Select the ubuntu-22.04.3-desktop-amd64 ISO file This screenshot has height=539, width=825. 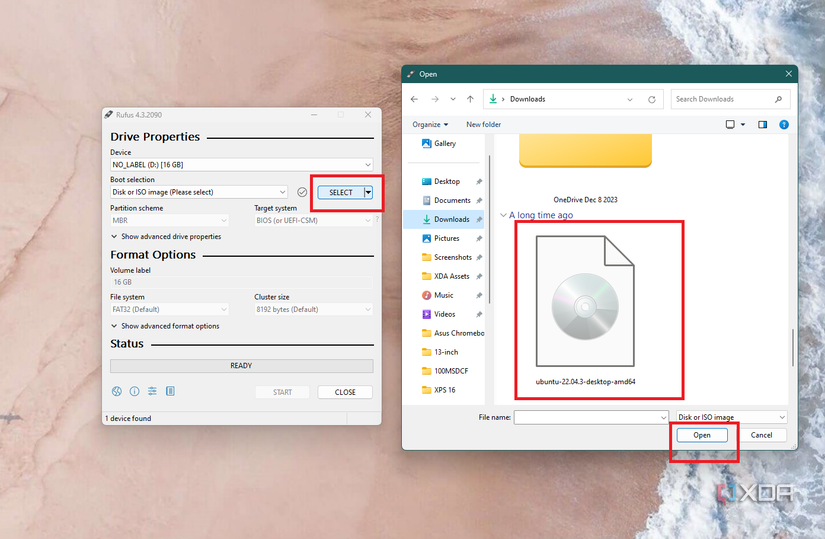tap(585, 311)
